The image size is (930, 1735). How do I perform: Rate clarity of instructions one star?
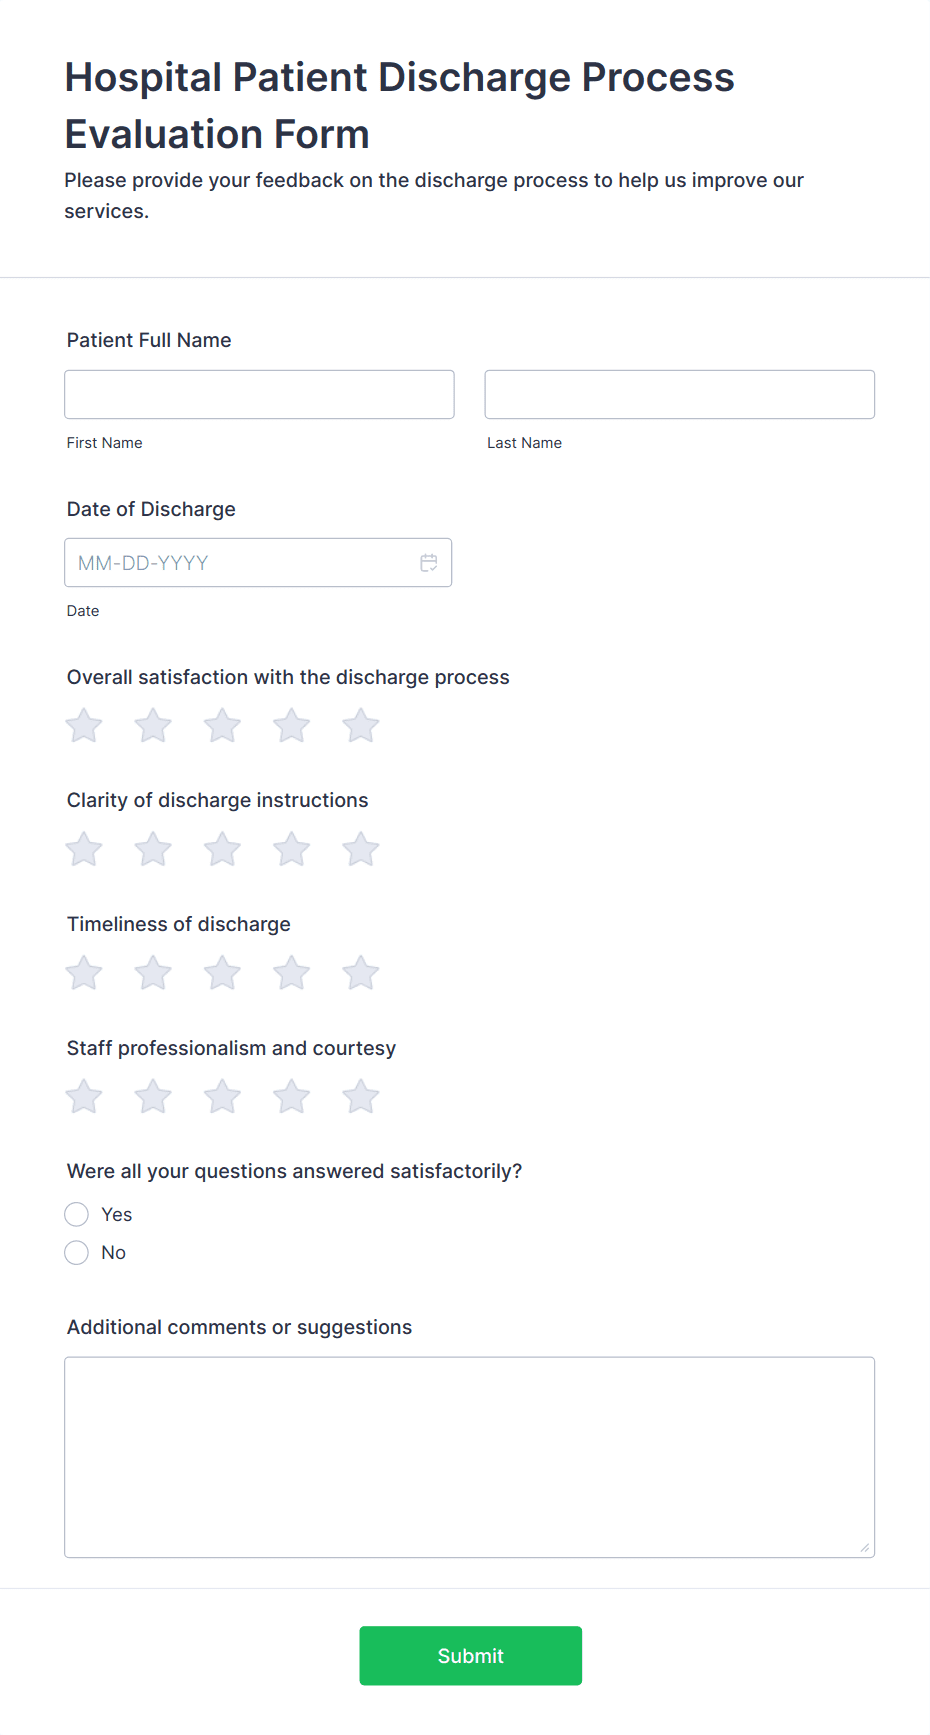84,850
